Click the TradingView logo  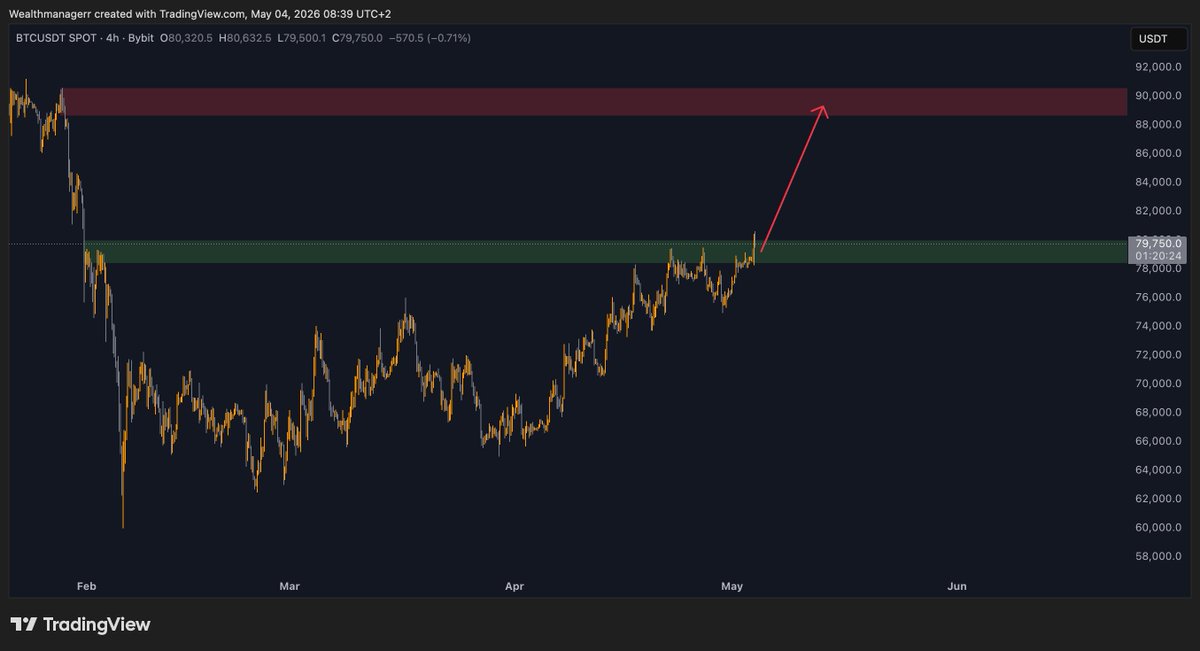80,625
